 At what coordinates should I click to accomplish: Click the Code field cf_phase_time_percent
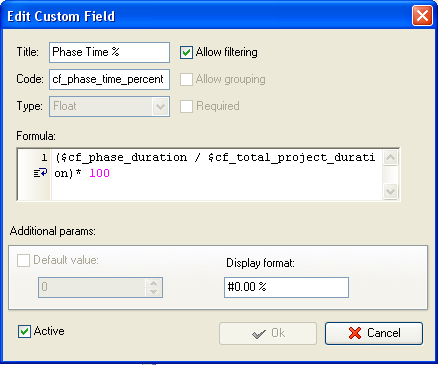click(109, 79)
